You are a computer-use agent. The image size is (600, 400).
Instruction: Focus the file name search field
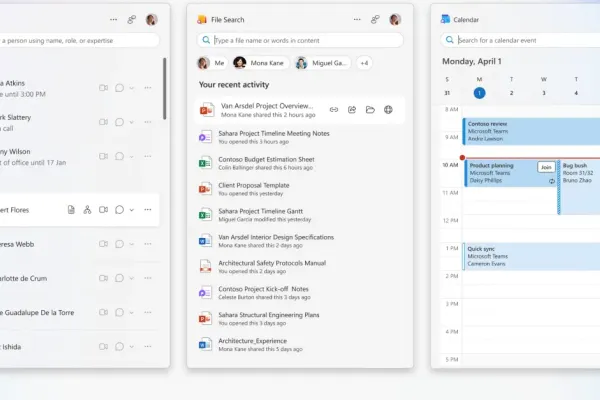click(x=300, y=40)
